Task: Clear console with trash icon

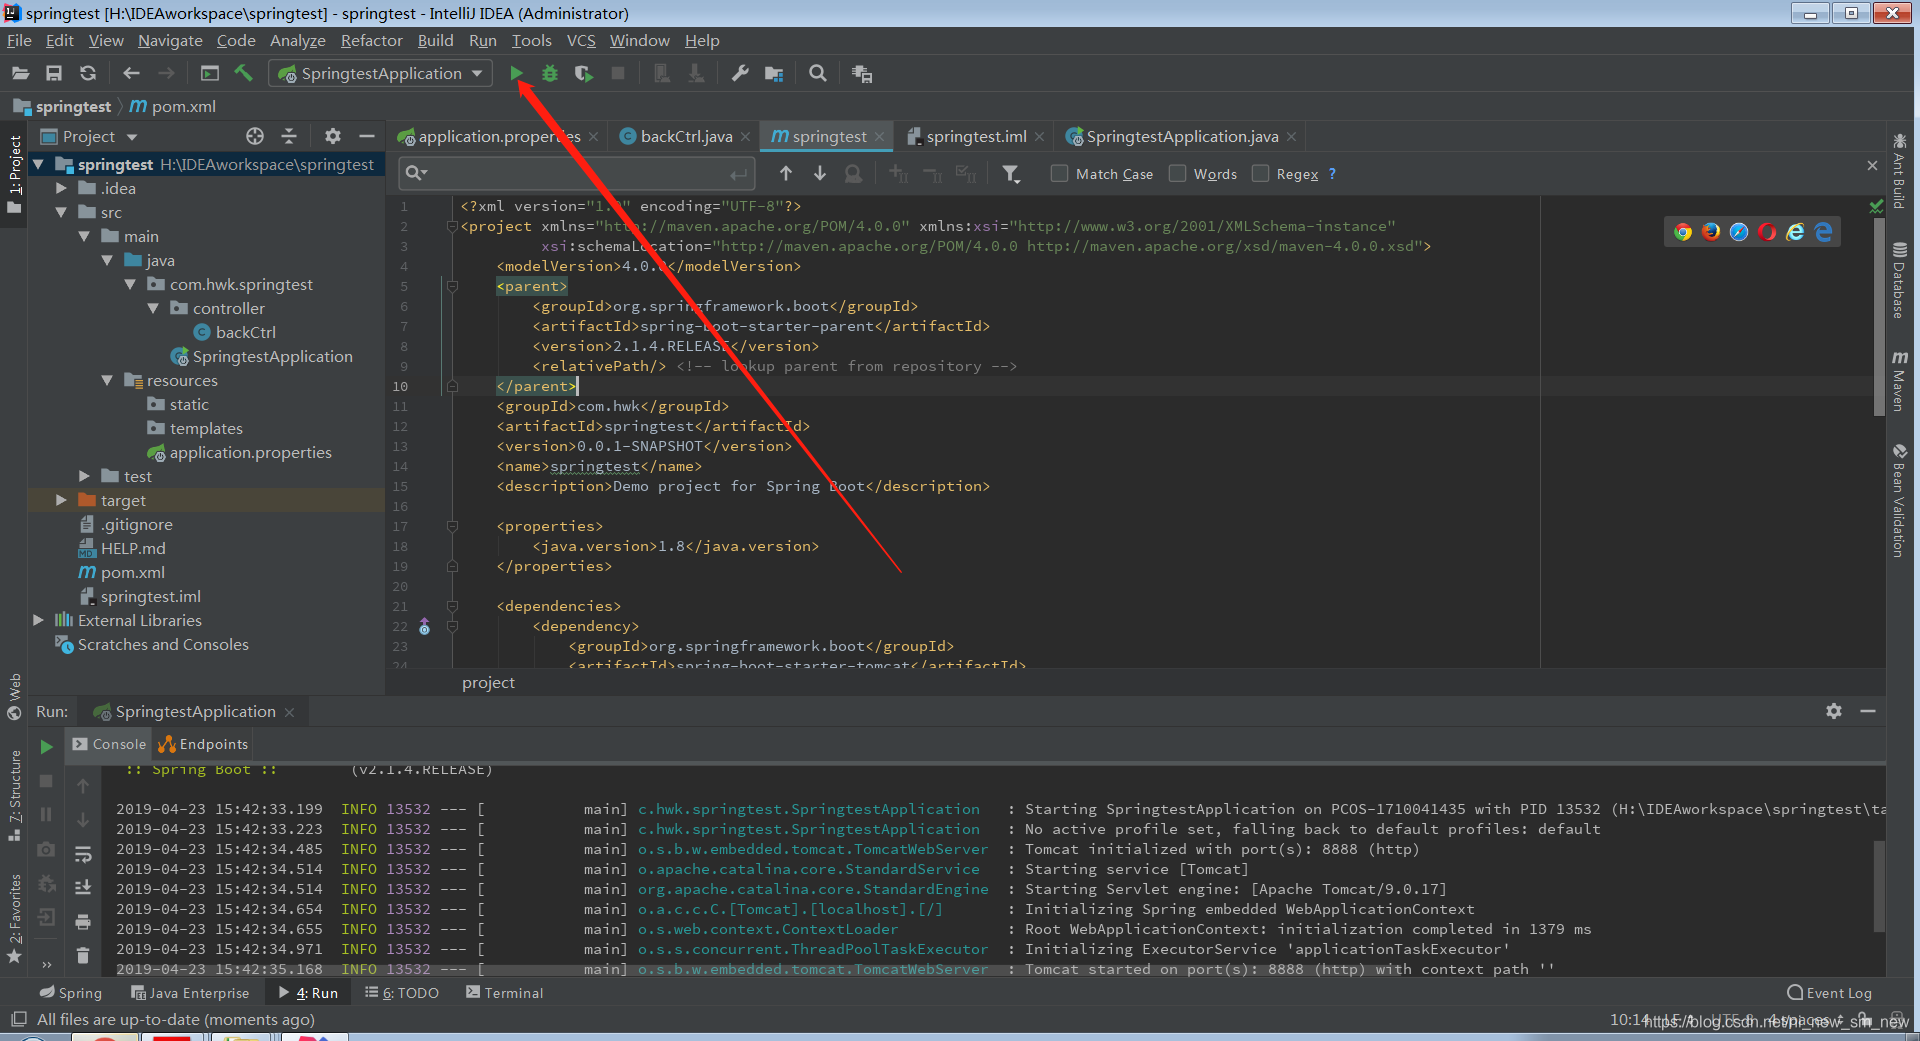Action: click(x=83, y=956)
